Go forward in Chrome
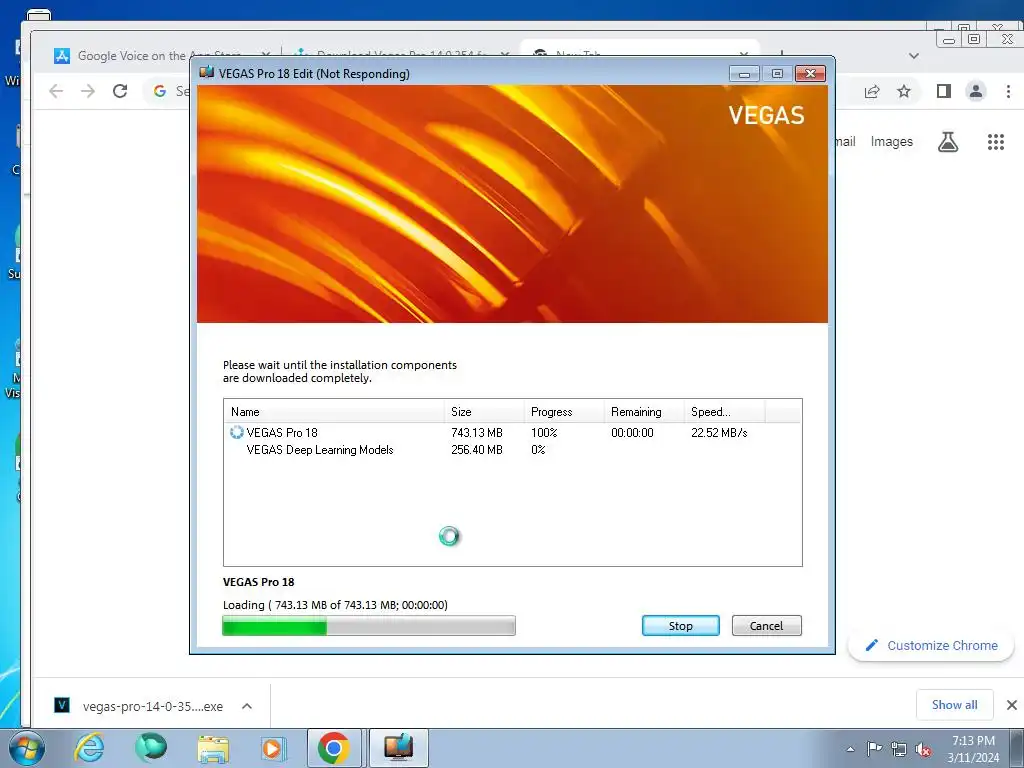 pos(88,91)
